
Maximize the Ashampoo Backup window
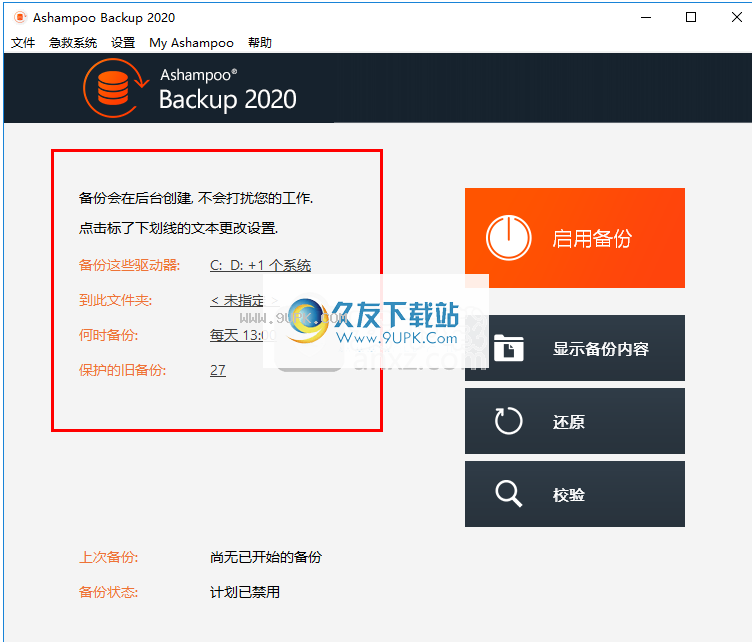pyautogui.click(x=691, y=17)
